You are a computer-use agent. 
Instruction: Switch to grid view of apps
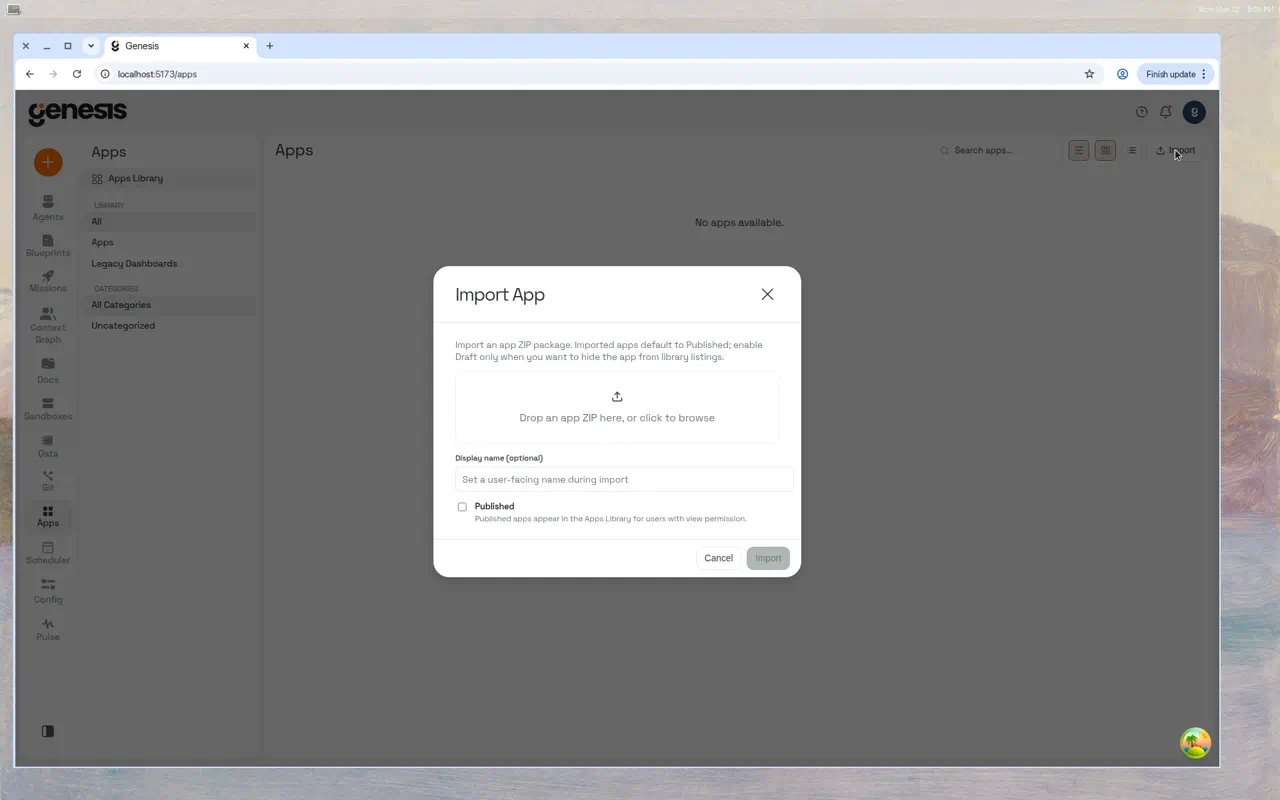tap(1105, 150)
